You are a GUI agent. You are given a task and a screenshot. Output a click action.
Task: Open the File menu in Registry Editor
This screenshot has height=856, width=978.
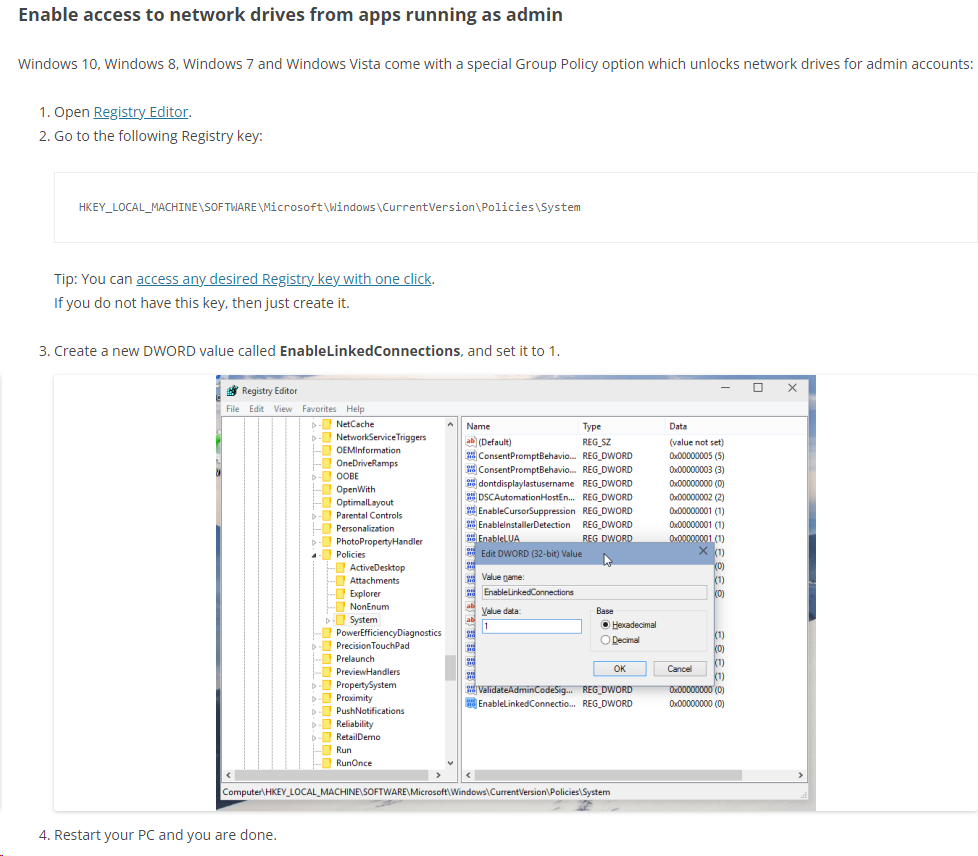[x=233, y=409]
